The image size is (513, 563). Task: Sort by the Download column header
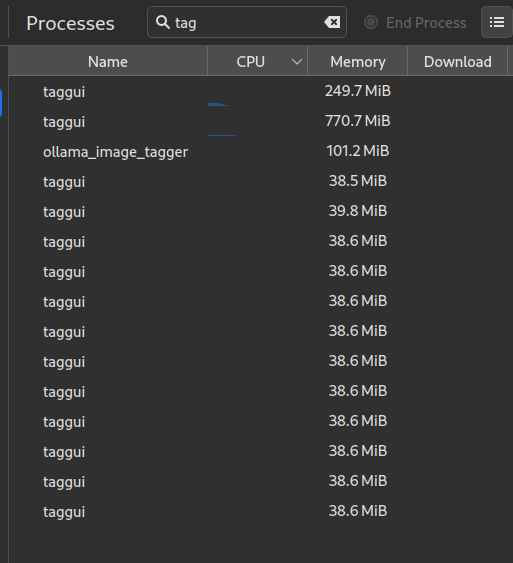pos(457,61)
